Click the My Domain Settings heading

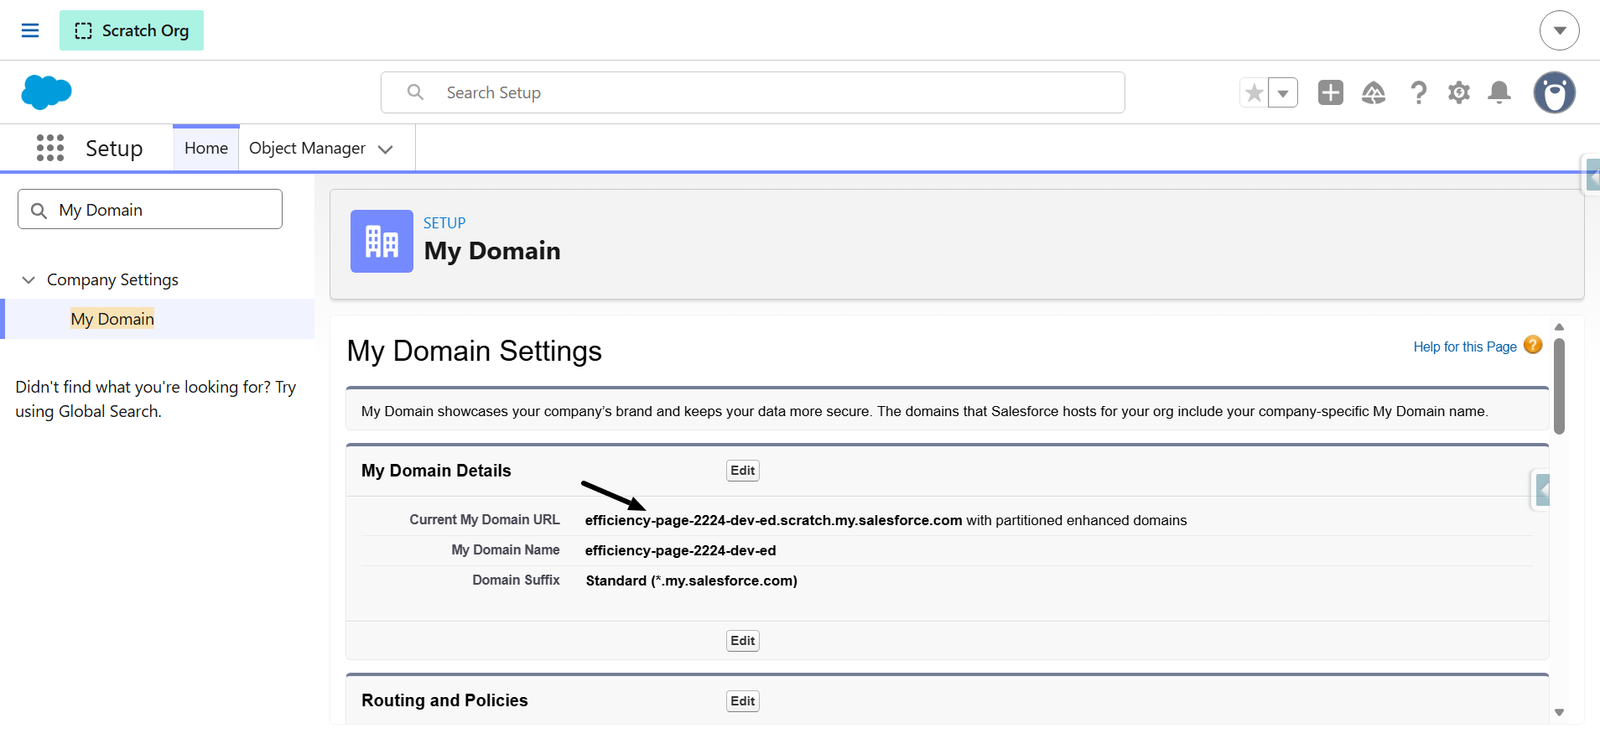click(x=474, y=351)
